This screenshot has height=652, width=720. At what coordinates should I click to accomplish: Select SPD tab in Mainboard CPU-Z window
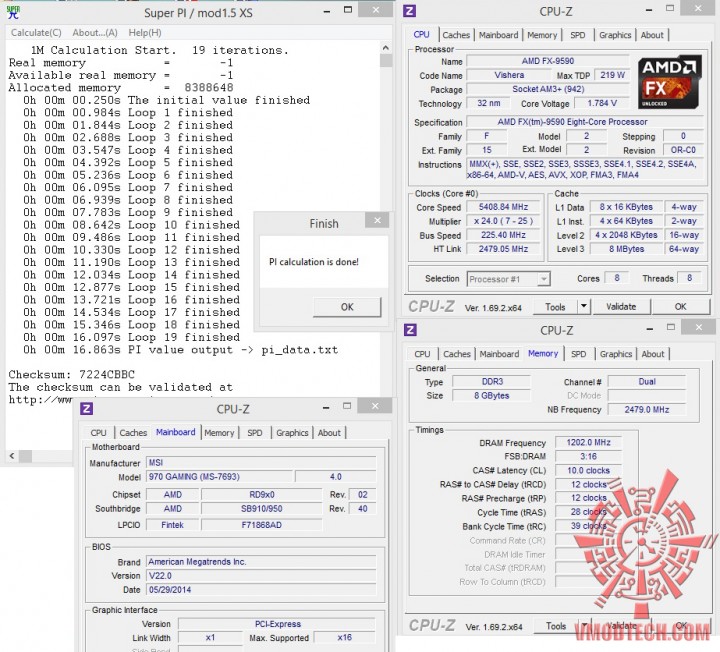(x=255, y=433)
